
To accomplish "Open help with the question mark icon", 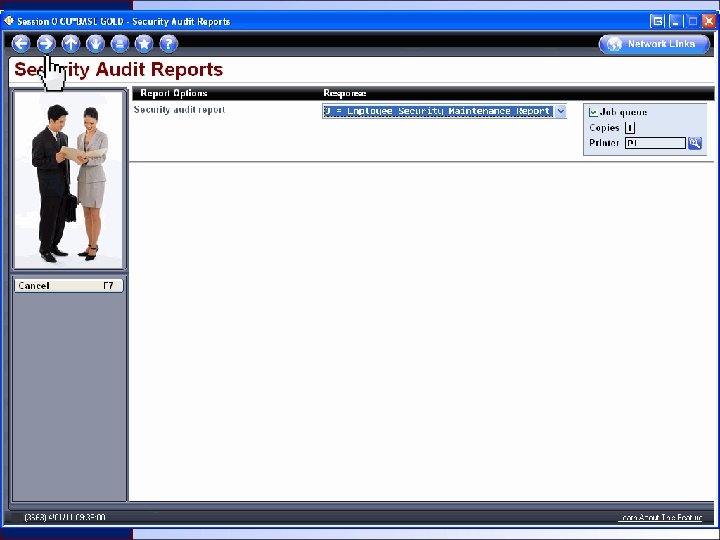I will point(169,44).
